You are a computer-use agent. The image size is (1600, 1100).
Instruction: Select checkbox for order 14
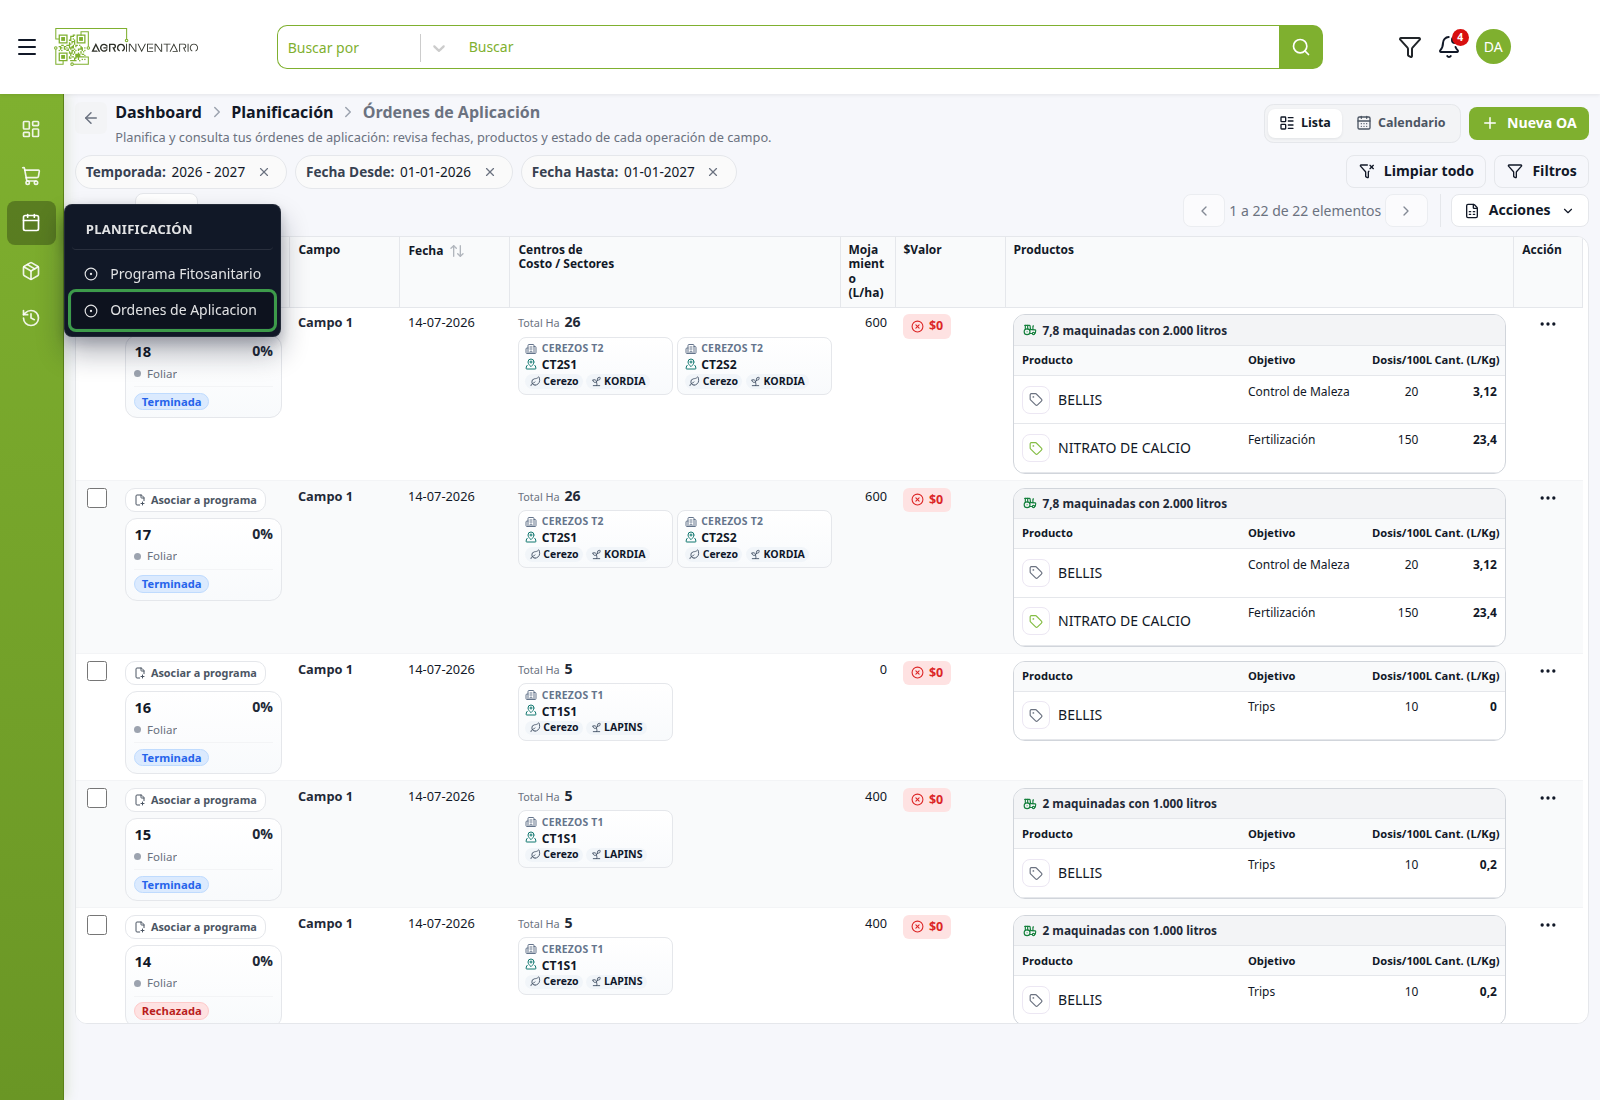(x=97, y=925)
